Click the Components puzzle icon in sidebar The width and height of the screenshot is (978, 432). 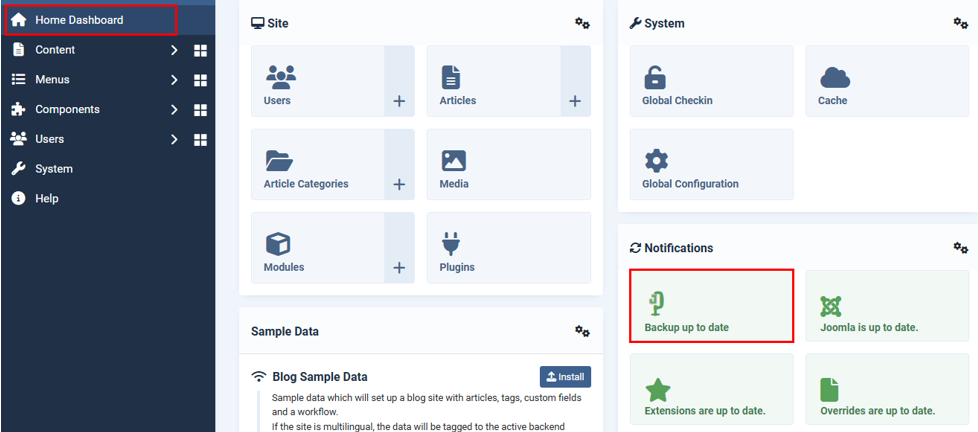pos(19,109)
